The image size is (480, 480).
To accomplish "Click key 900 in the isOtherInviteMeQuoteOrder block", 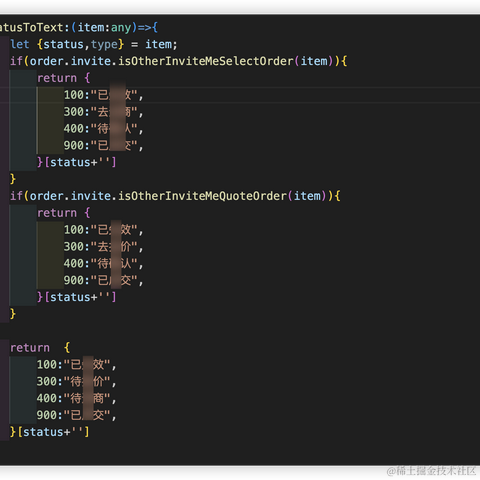I will [74, 280].
